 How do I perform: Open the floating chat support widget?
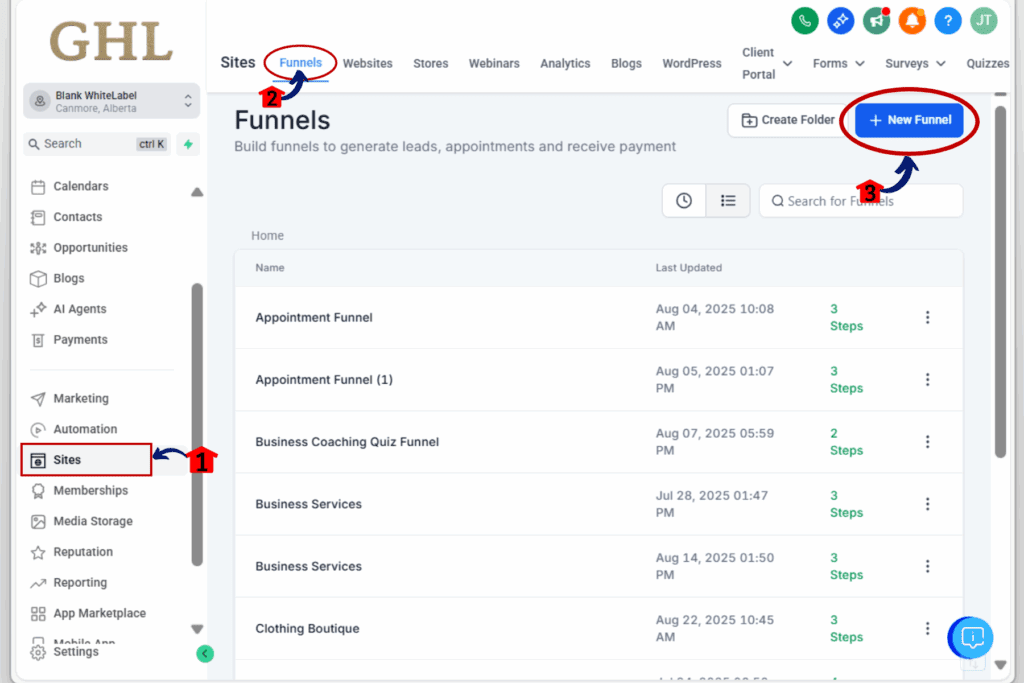point(972,637)
